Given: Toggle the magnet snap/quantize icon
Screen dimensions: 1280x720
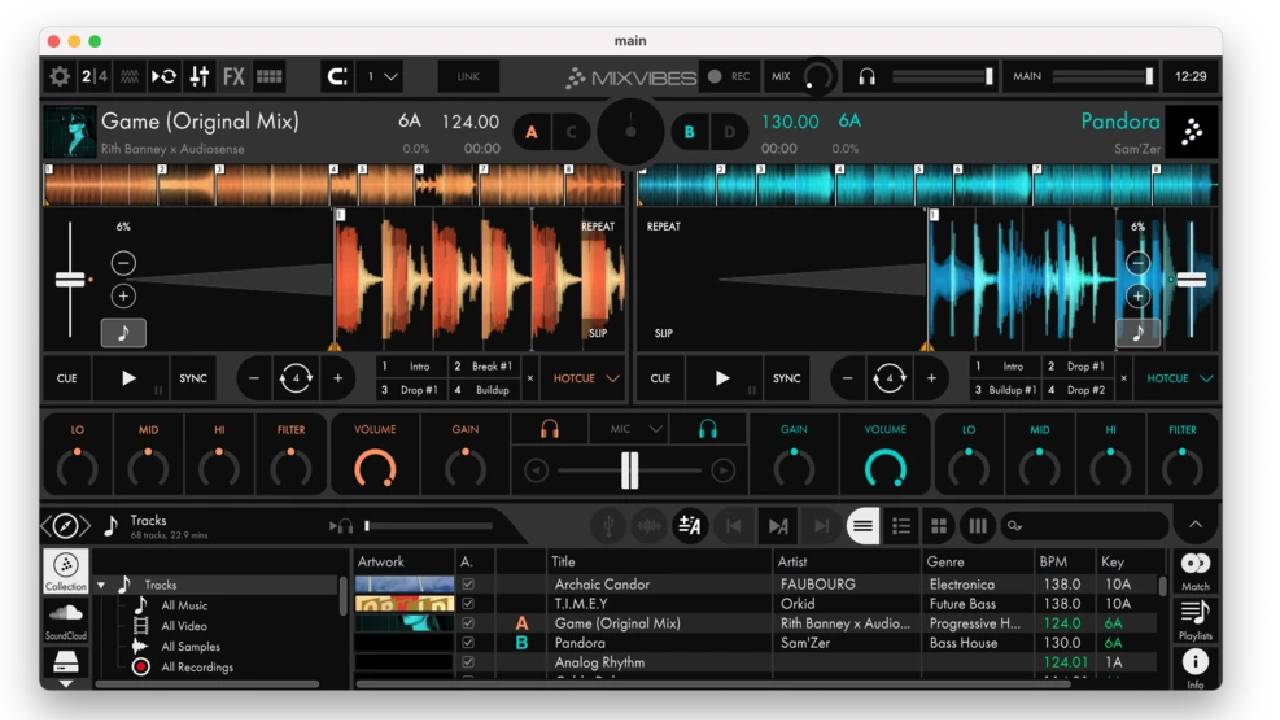Looking at the screenshot, I should click(x=338, y=76).
